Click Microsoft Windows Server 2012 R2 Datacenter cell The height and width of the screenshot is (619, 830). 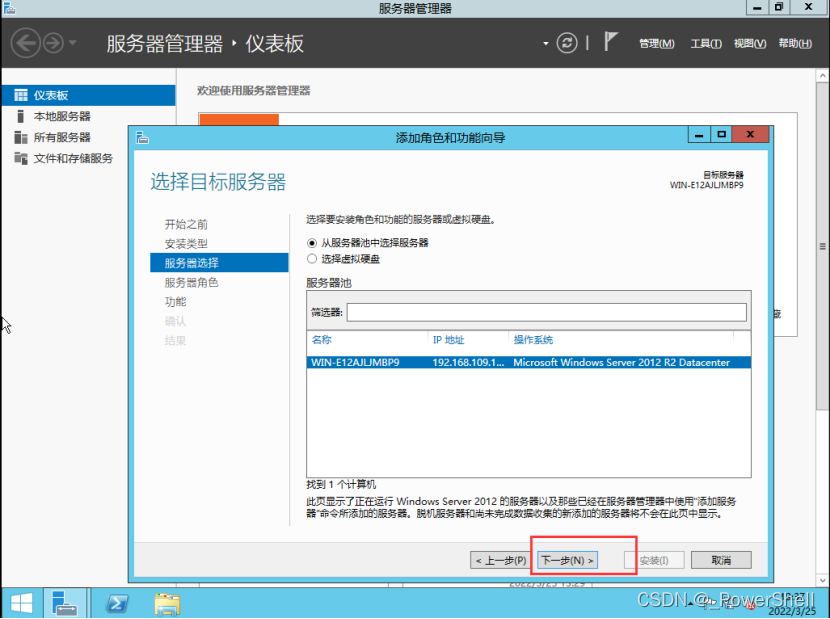click(x=621, y=363)
